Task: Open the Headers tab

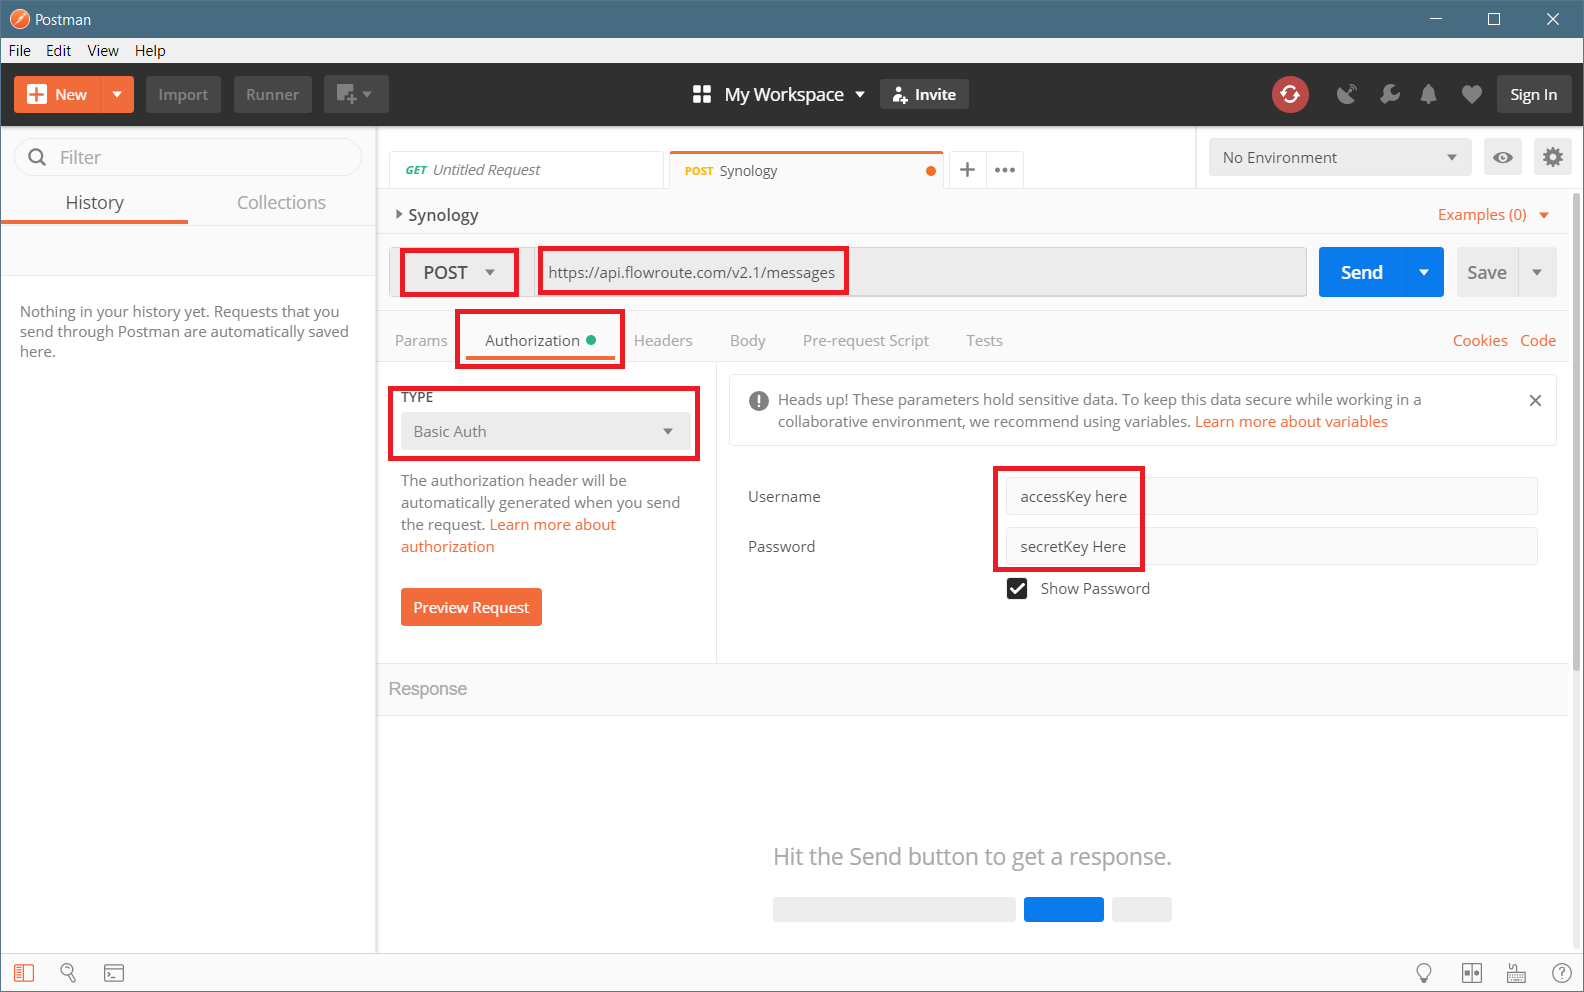Action: (663, 340)
